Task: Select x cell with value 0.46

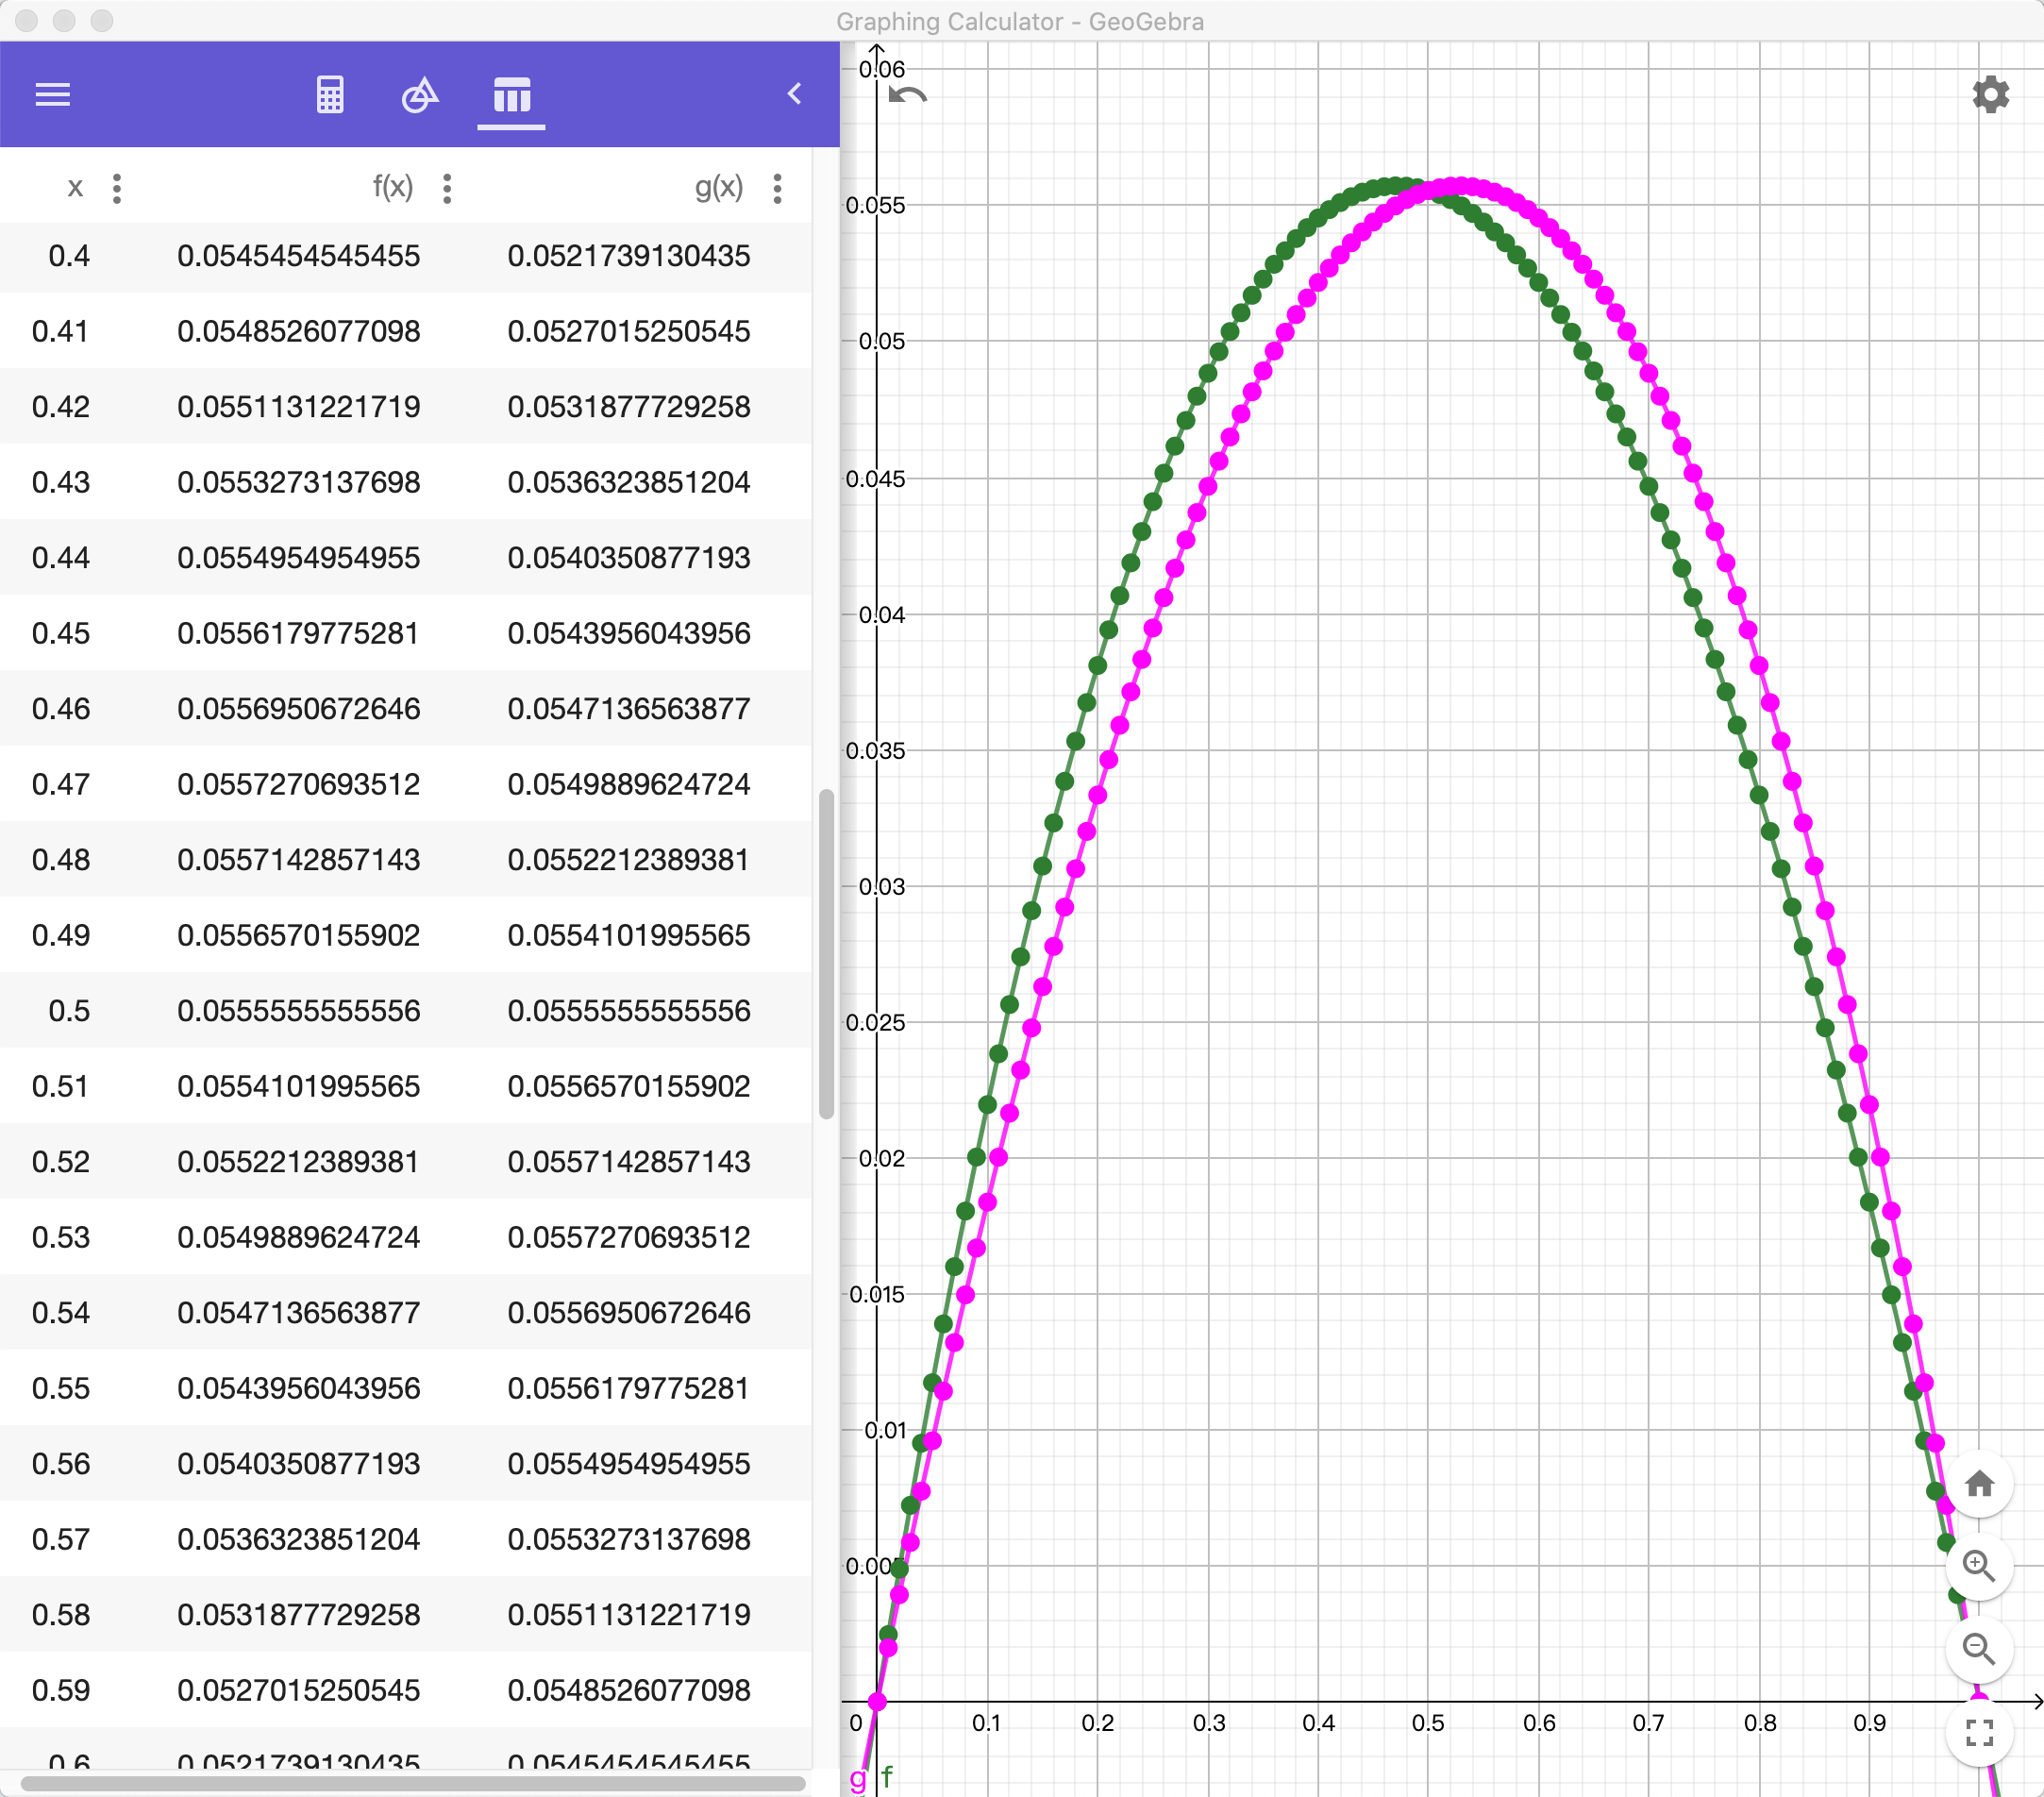Action: [x=61, y=709]
